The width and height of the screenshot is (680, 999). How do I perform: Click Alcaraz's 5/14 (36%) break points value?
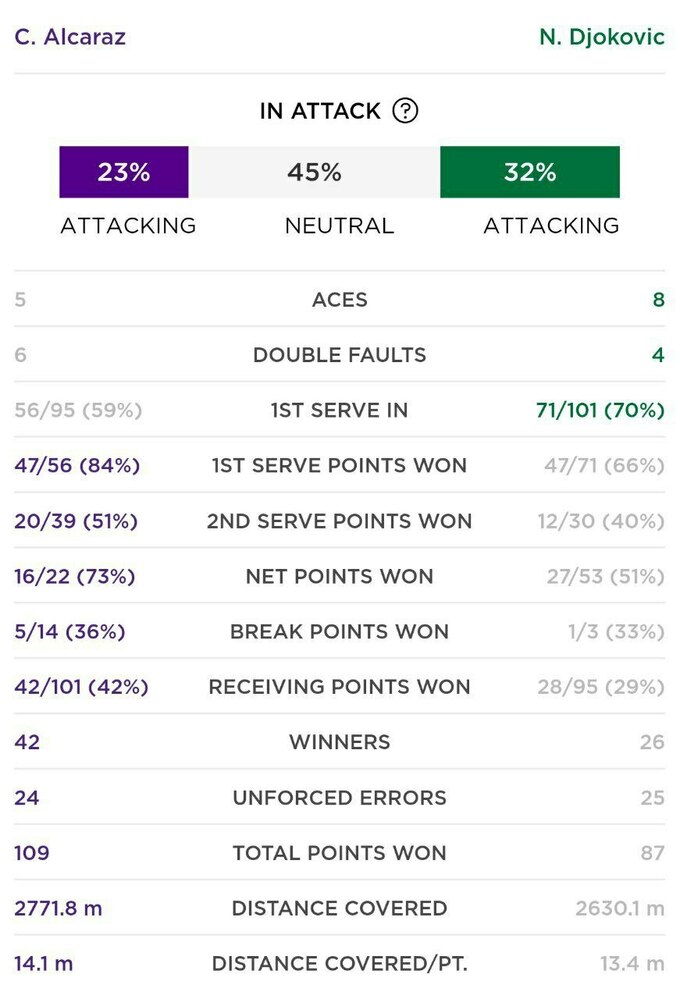point(70,632)
